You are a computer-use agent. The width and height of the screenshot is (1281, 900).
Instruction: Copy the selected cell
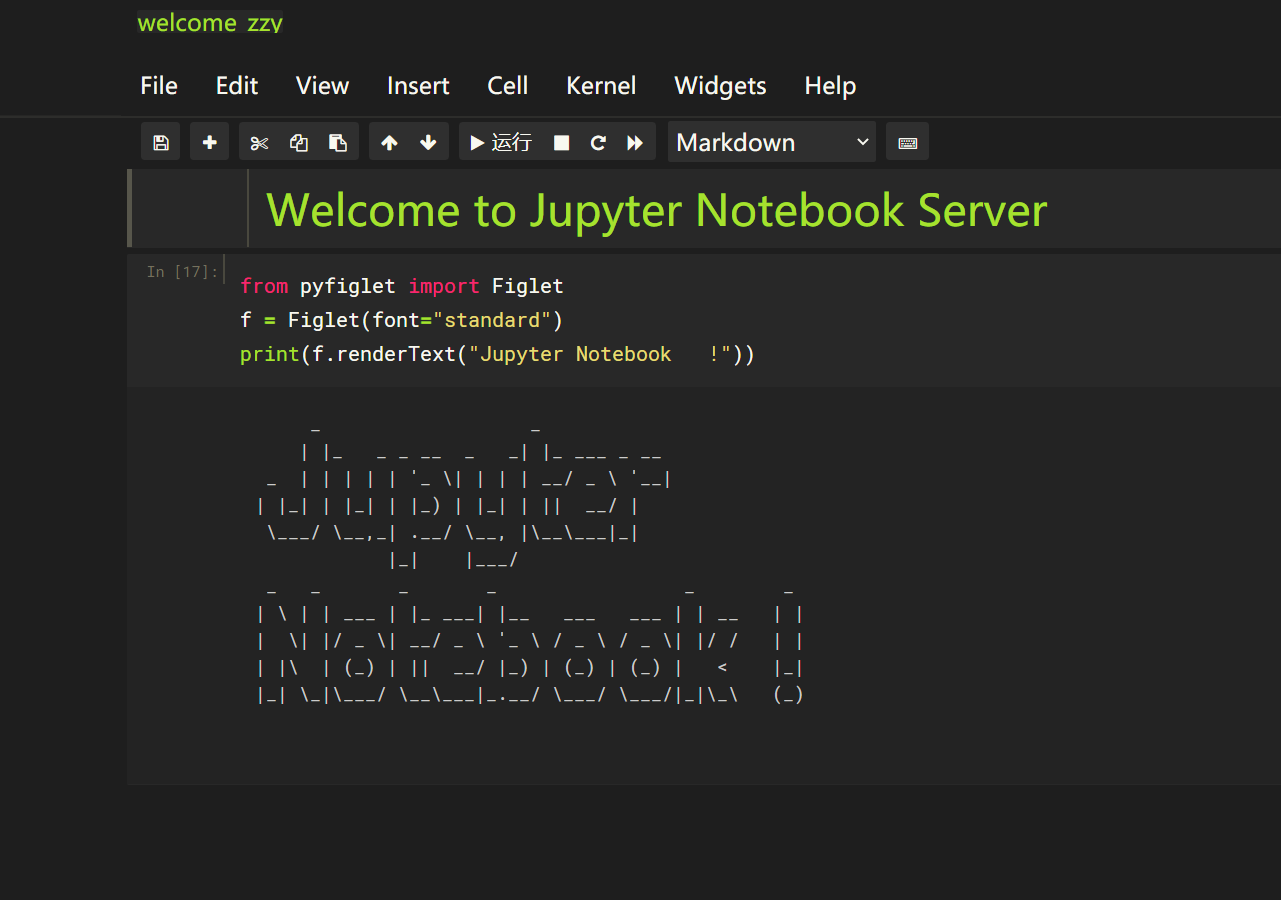(x=298, y=141)
